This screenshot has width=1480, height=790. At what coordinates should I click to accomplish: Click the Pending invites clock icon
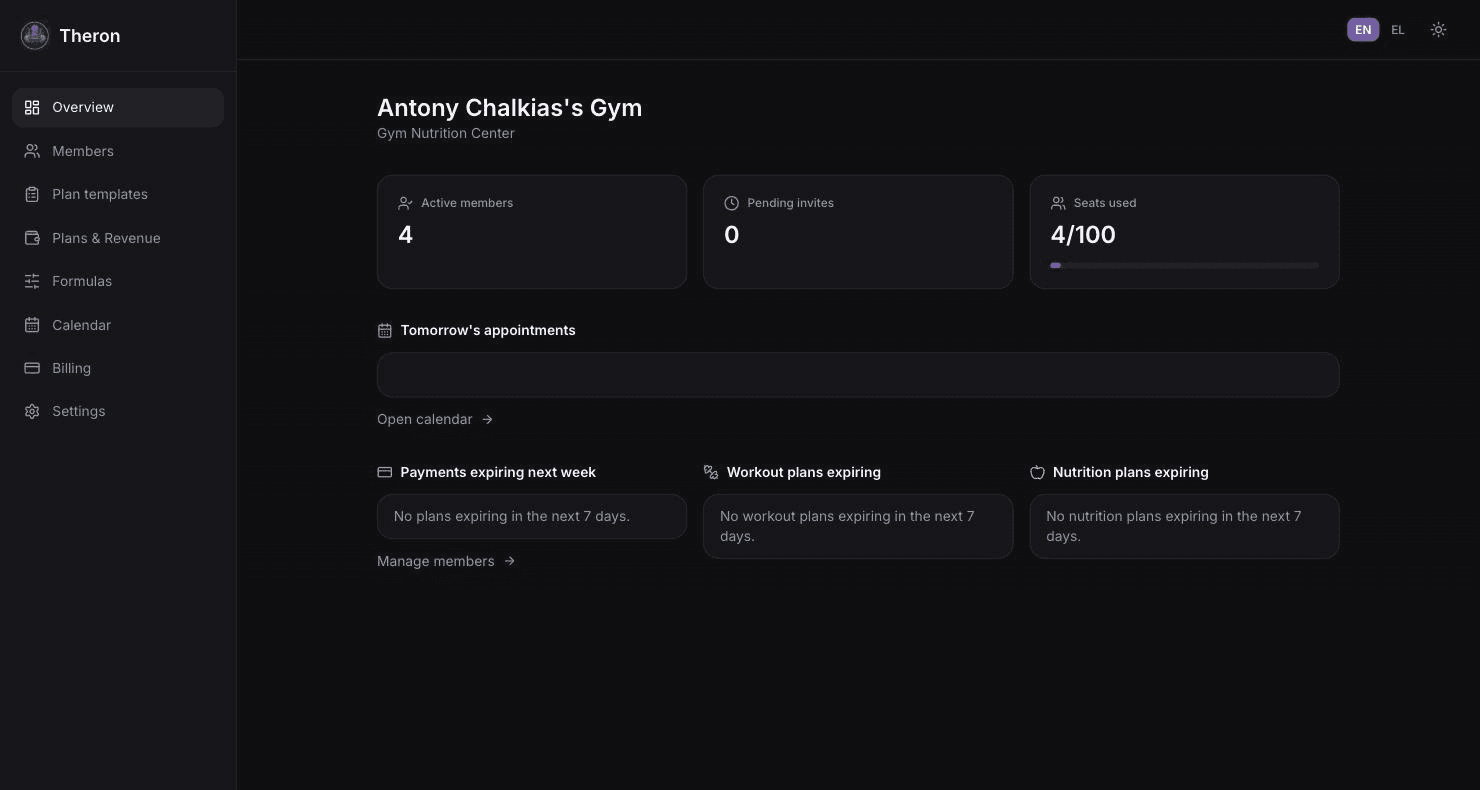731,203
